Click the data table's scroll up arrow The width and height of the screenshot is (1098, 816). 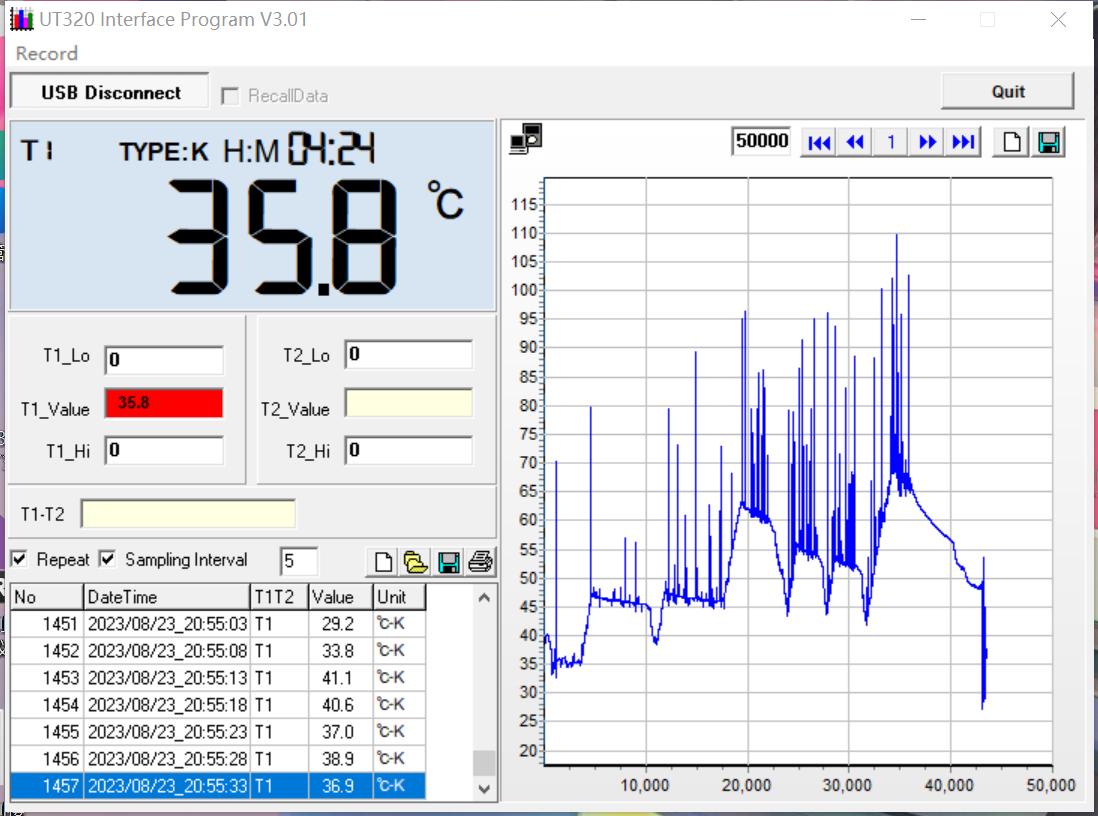point(484,598)
